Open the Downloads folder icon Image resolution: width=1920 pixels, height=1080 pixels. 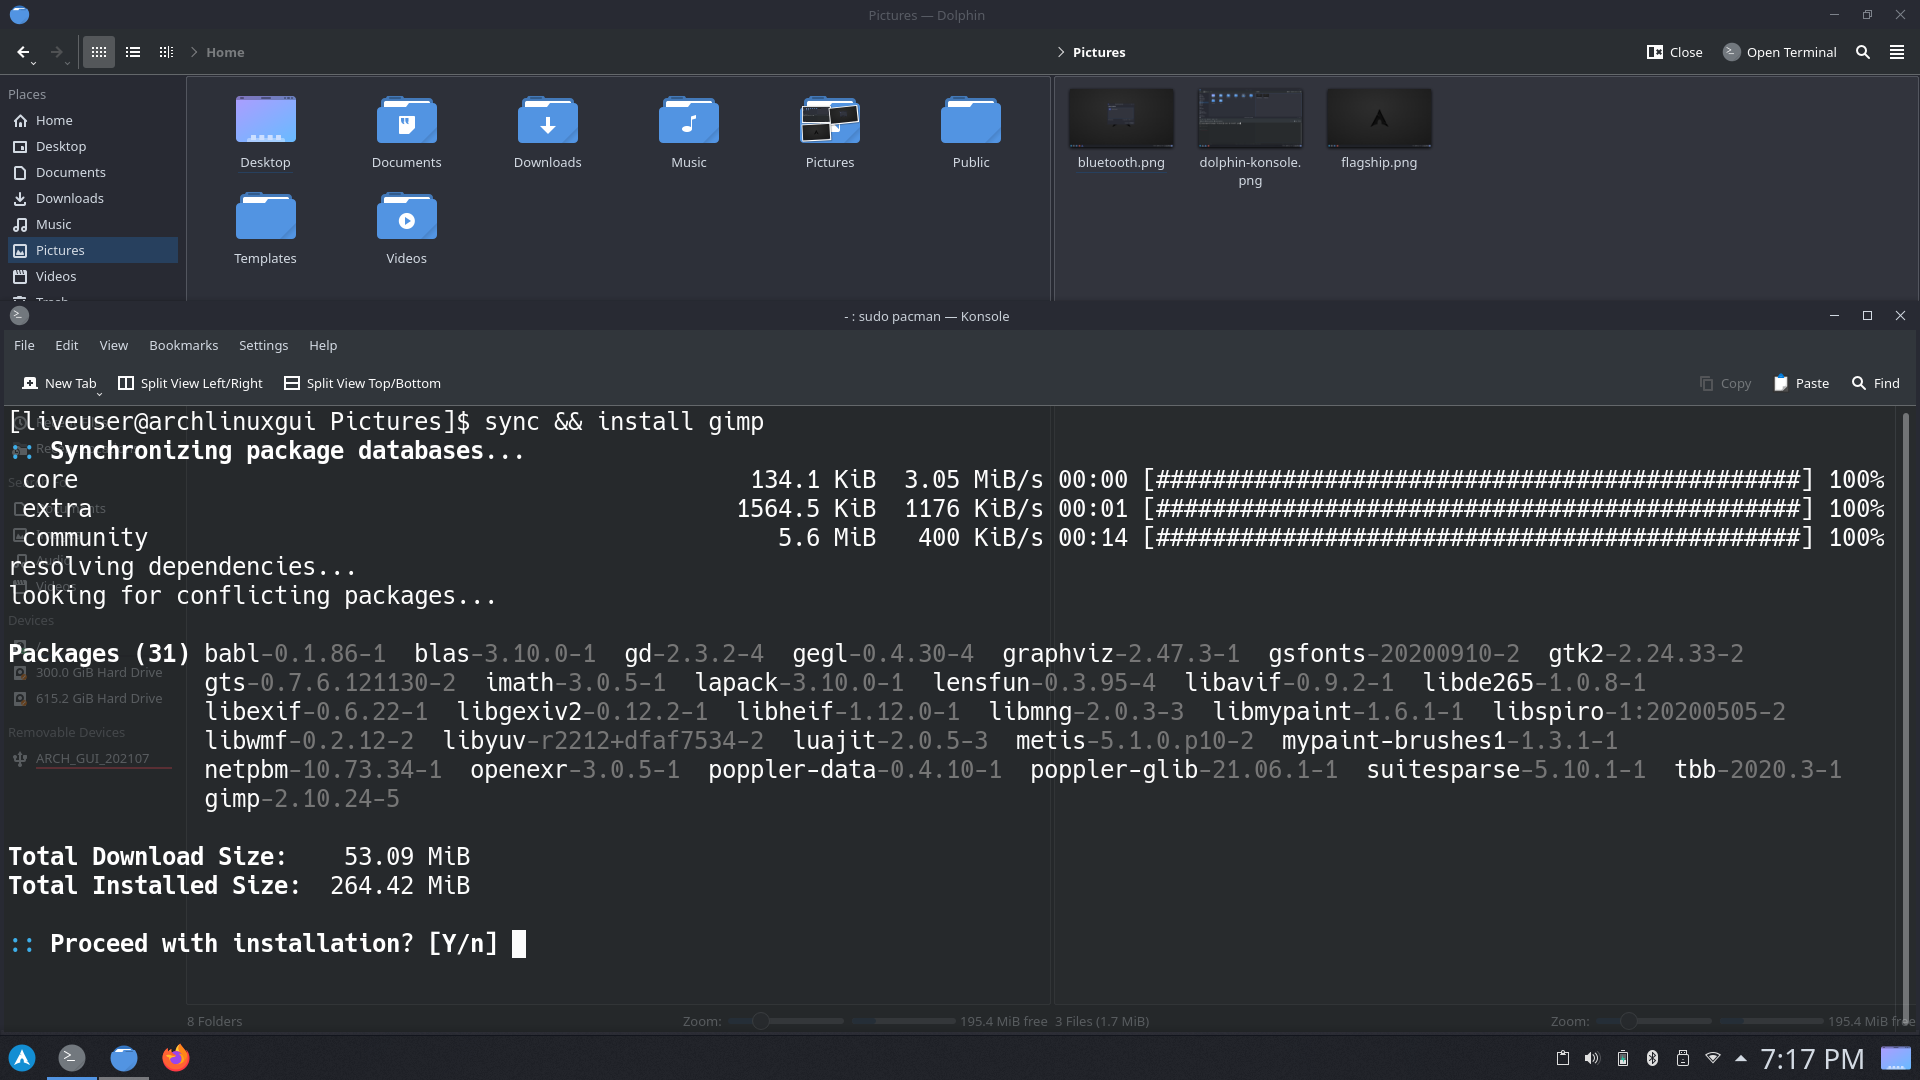547,121
